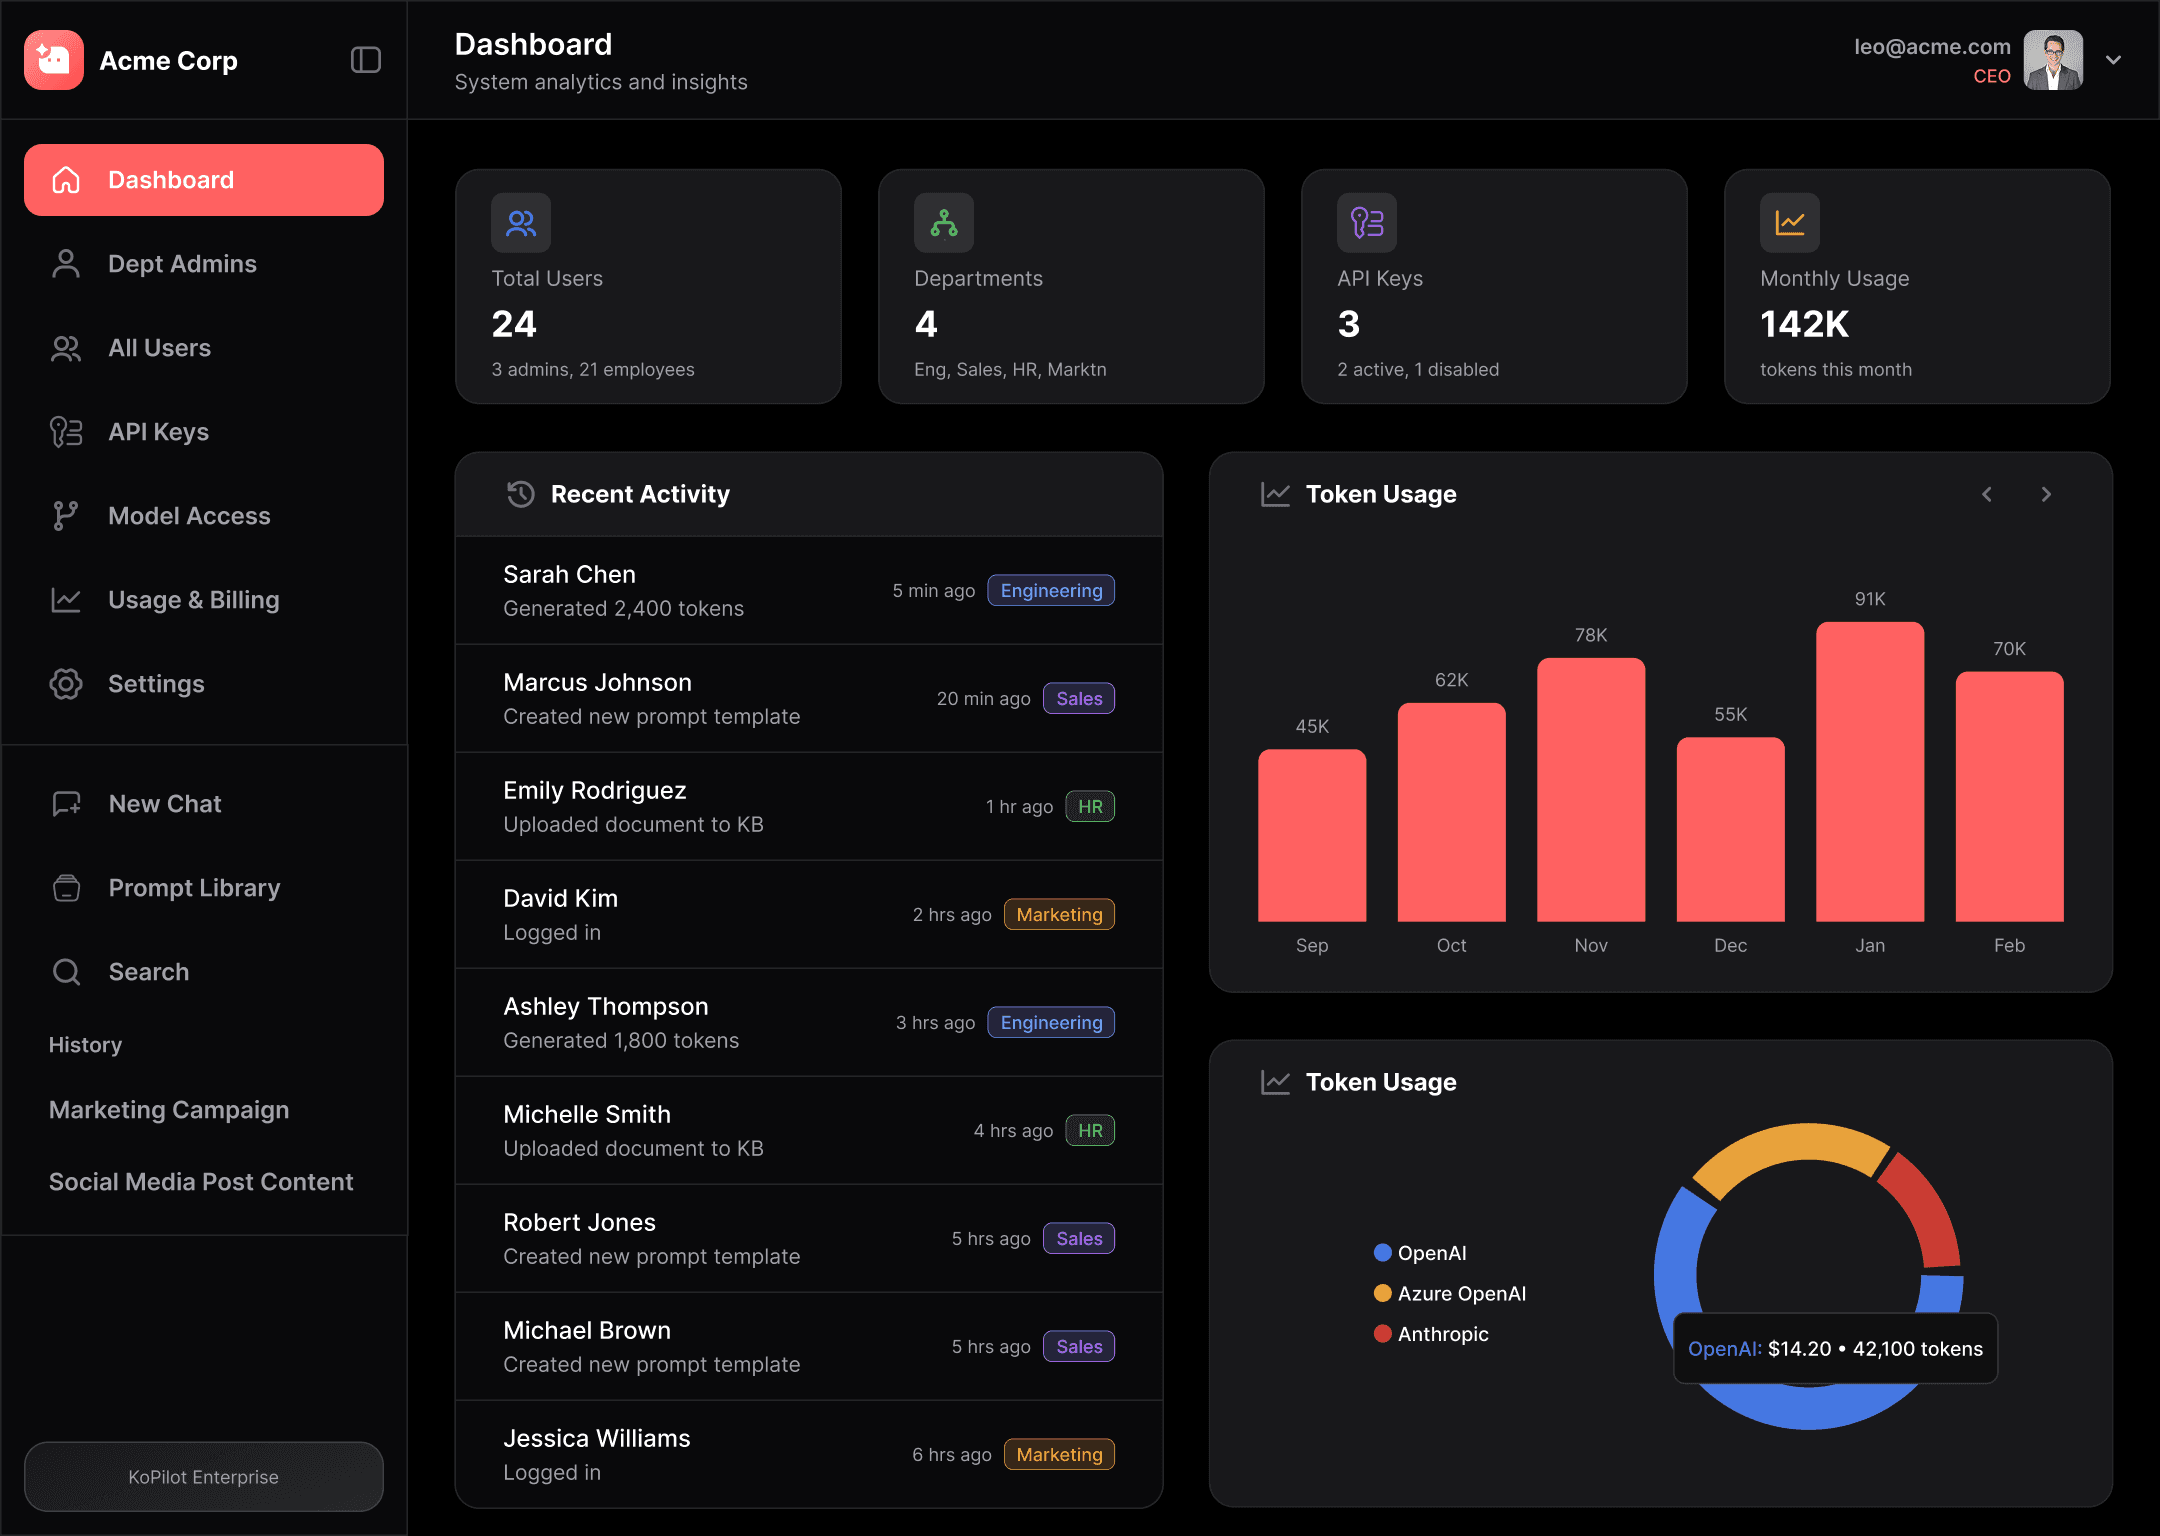
Task: Click the New Chat icon
Action: (66, 804)
